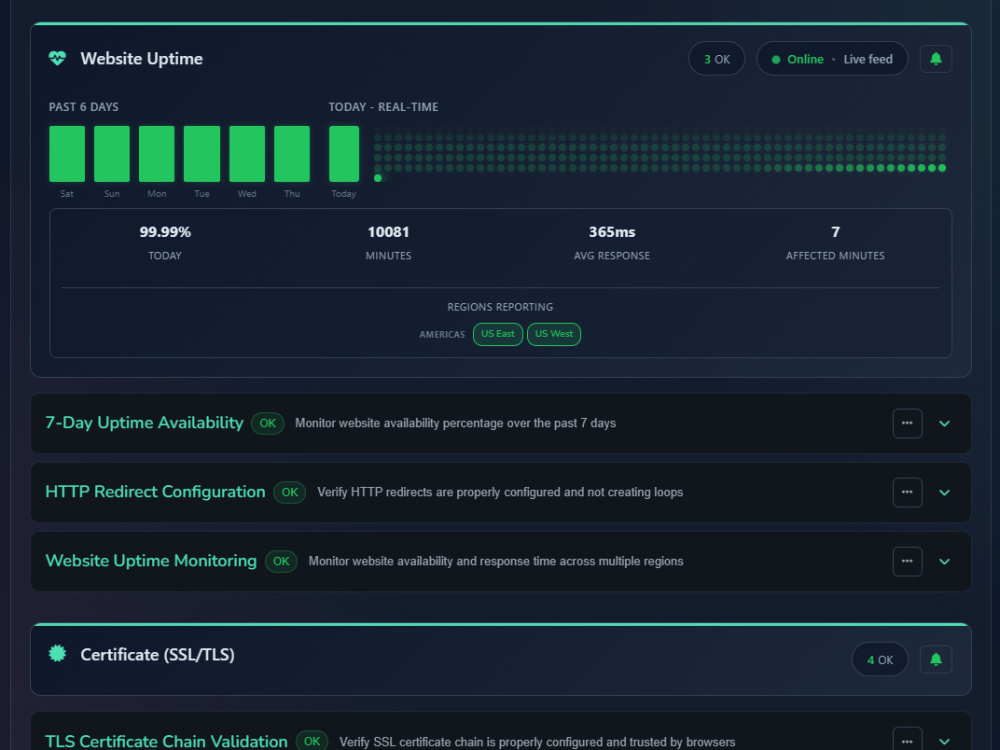Expand the Website Uptime Monitoring row
Screen dimensions: 1000x750
(x=945, y=561)
